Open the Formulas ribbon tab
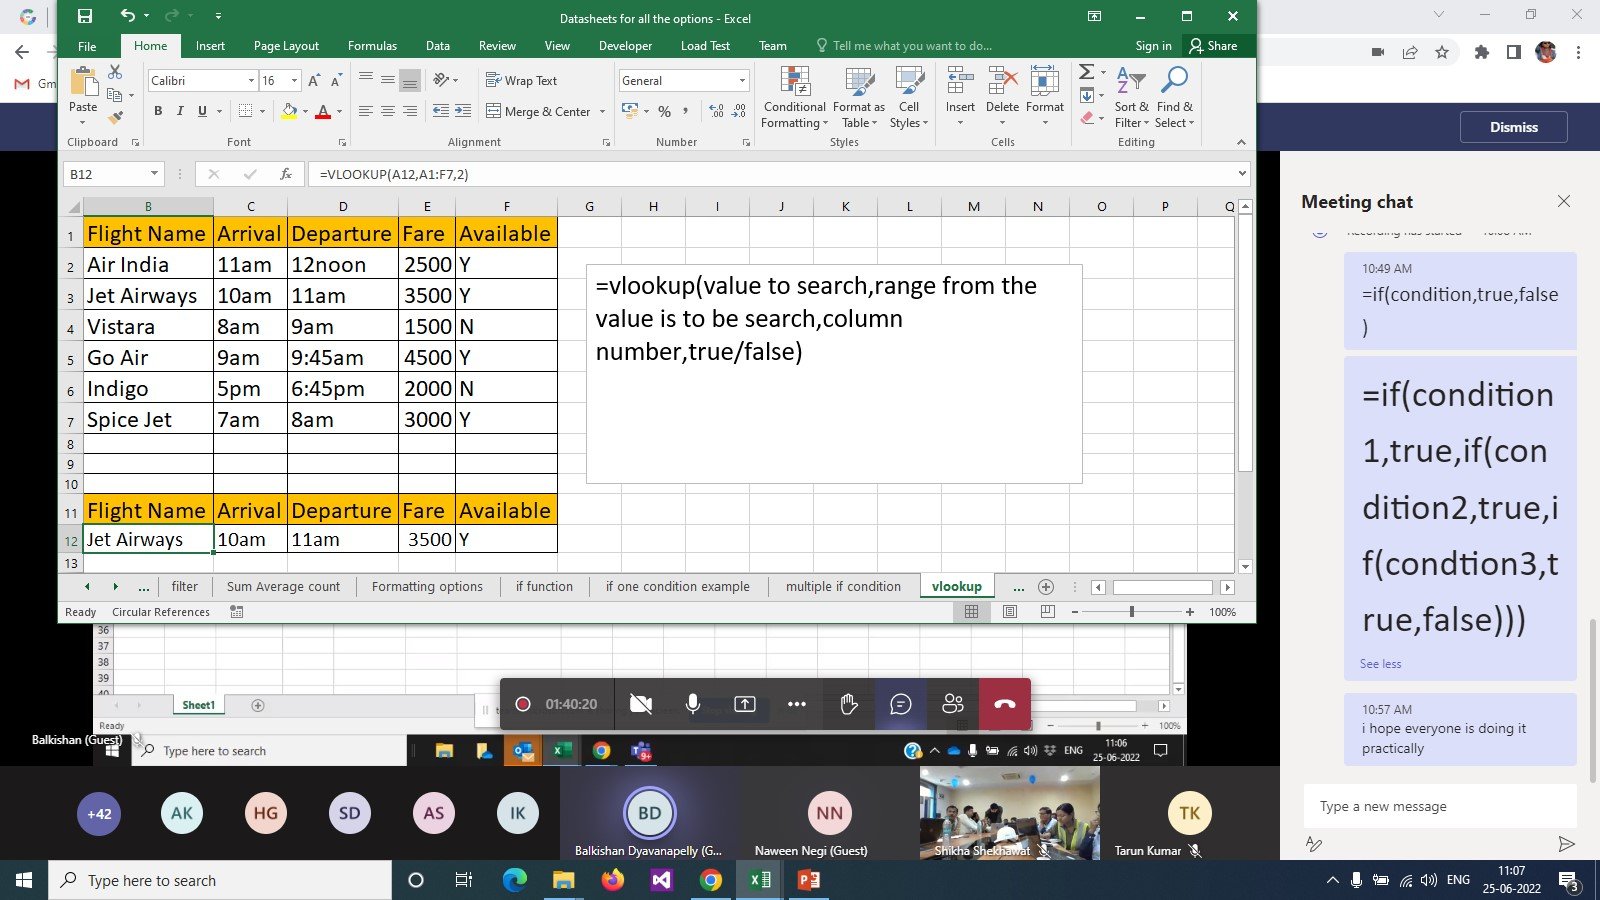The width and height of the screenshot is (1600, 900). point(372,46)
